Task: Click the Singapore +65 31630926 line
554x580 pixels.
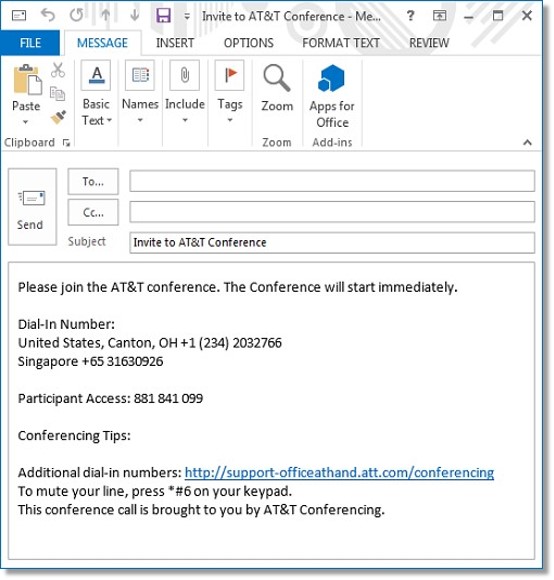Action: [90, 361]
